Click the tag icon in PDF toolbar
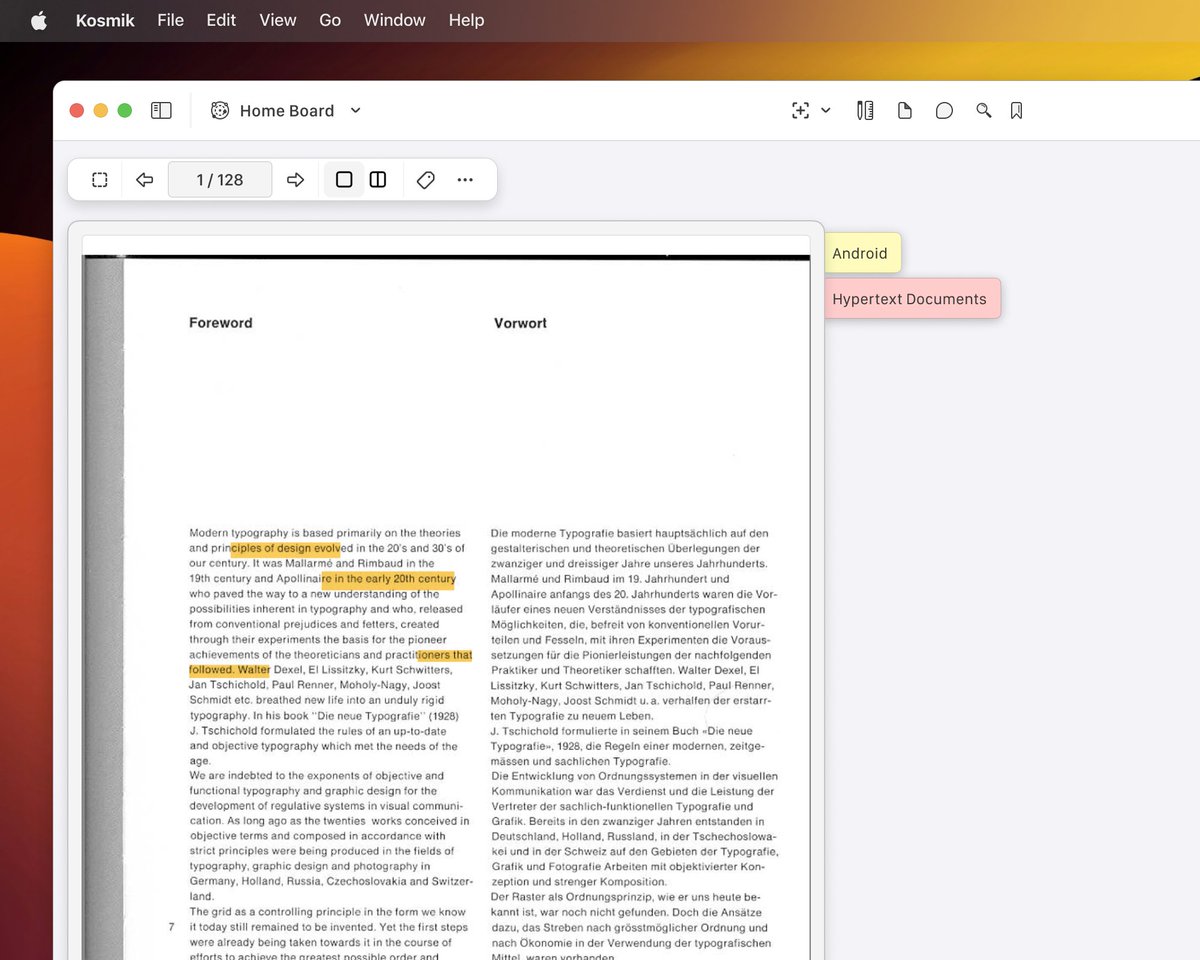The image size is (1200, 960). click(426, 180)
